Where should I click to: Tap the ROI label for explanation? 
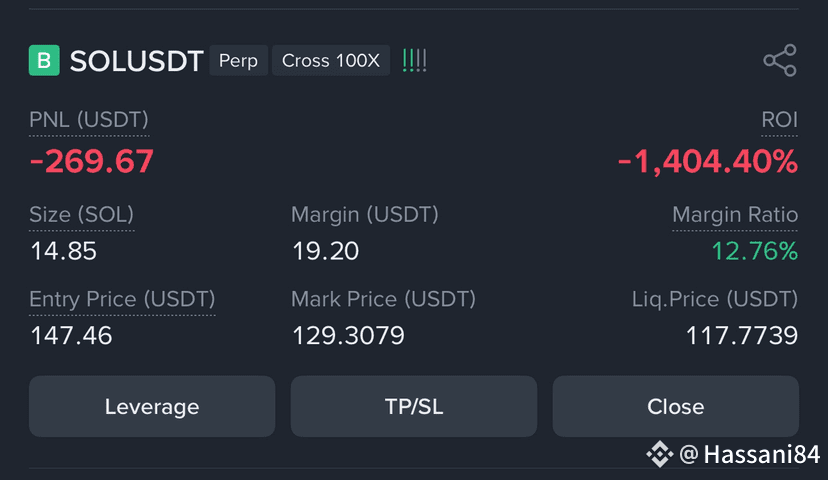click(779, 120)
